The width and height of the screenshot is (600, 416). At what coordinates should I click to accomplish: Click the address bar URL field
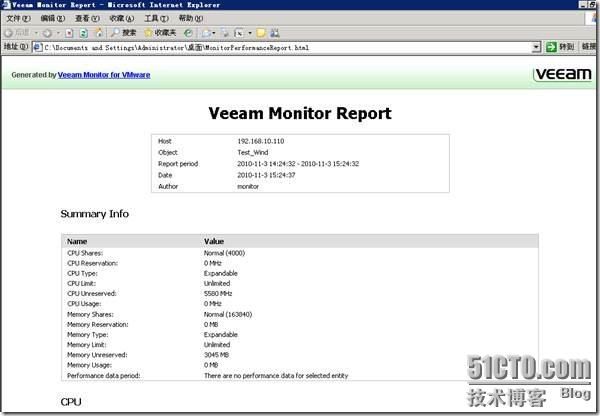[x=287, y=47]
